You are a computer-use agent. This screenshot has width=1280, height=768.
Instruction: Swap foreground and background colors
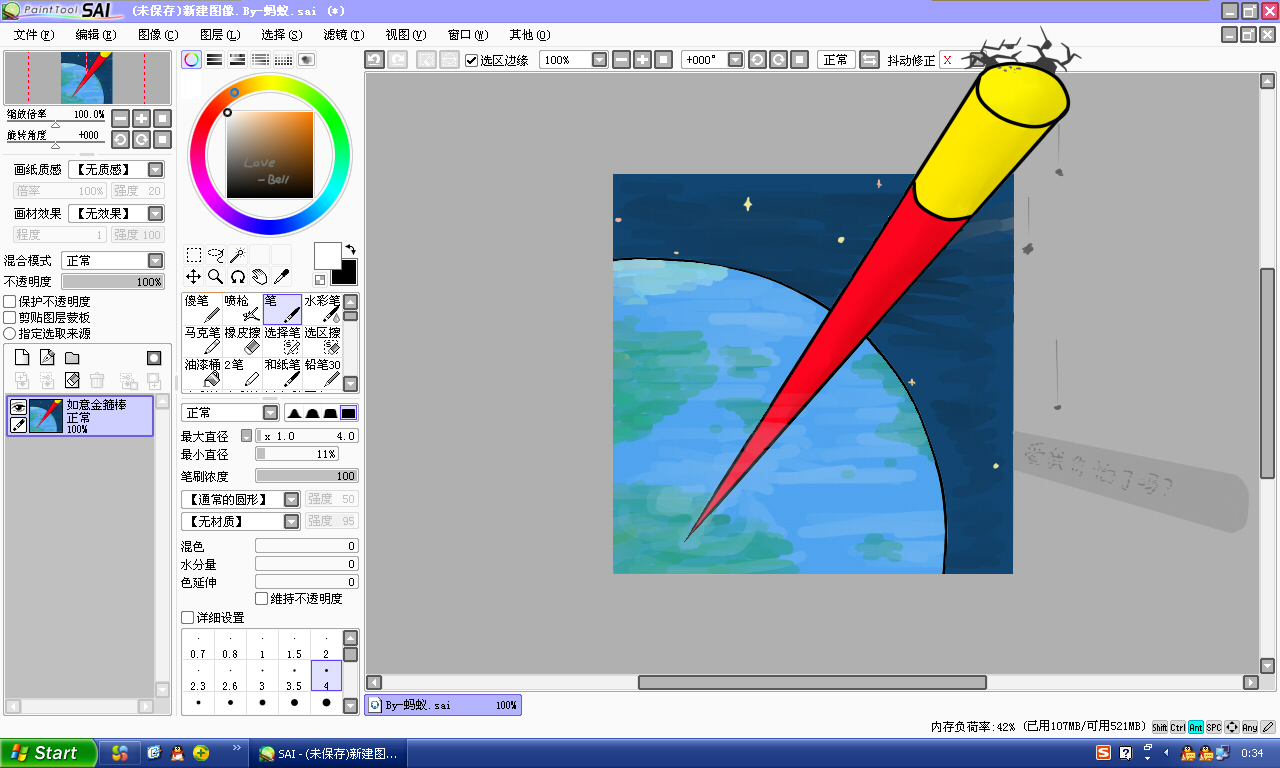click(x=350, y=249)
